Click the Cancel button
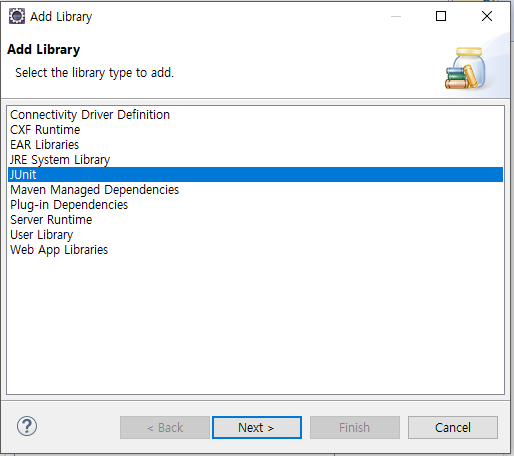This screenshot has width=514, height=456. pos(453,427)
